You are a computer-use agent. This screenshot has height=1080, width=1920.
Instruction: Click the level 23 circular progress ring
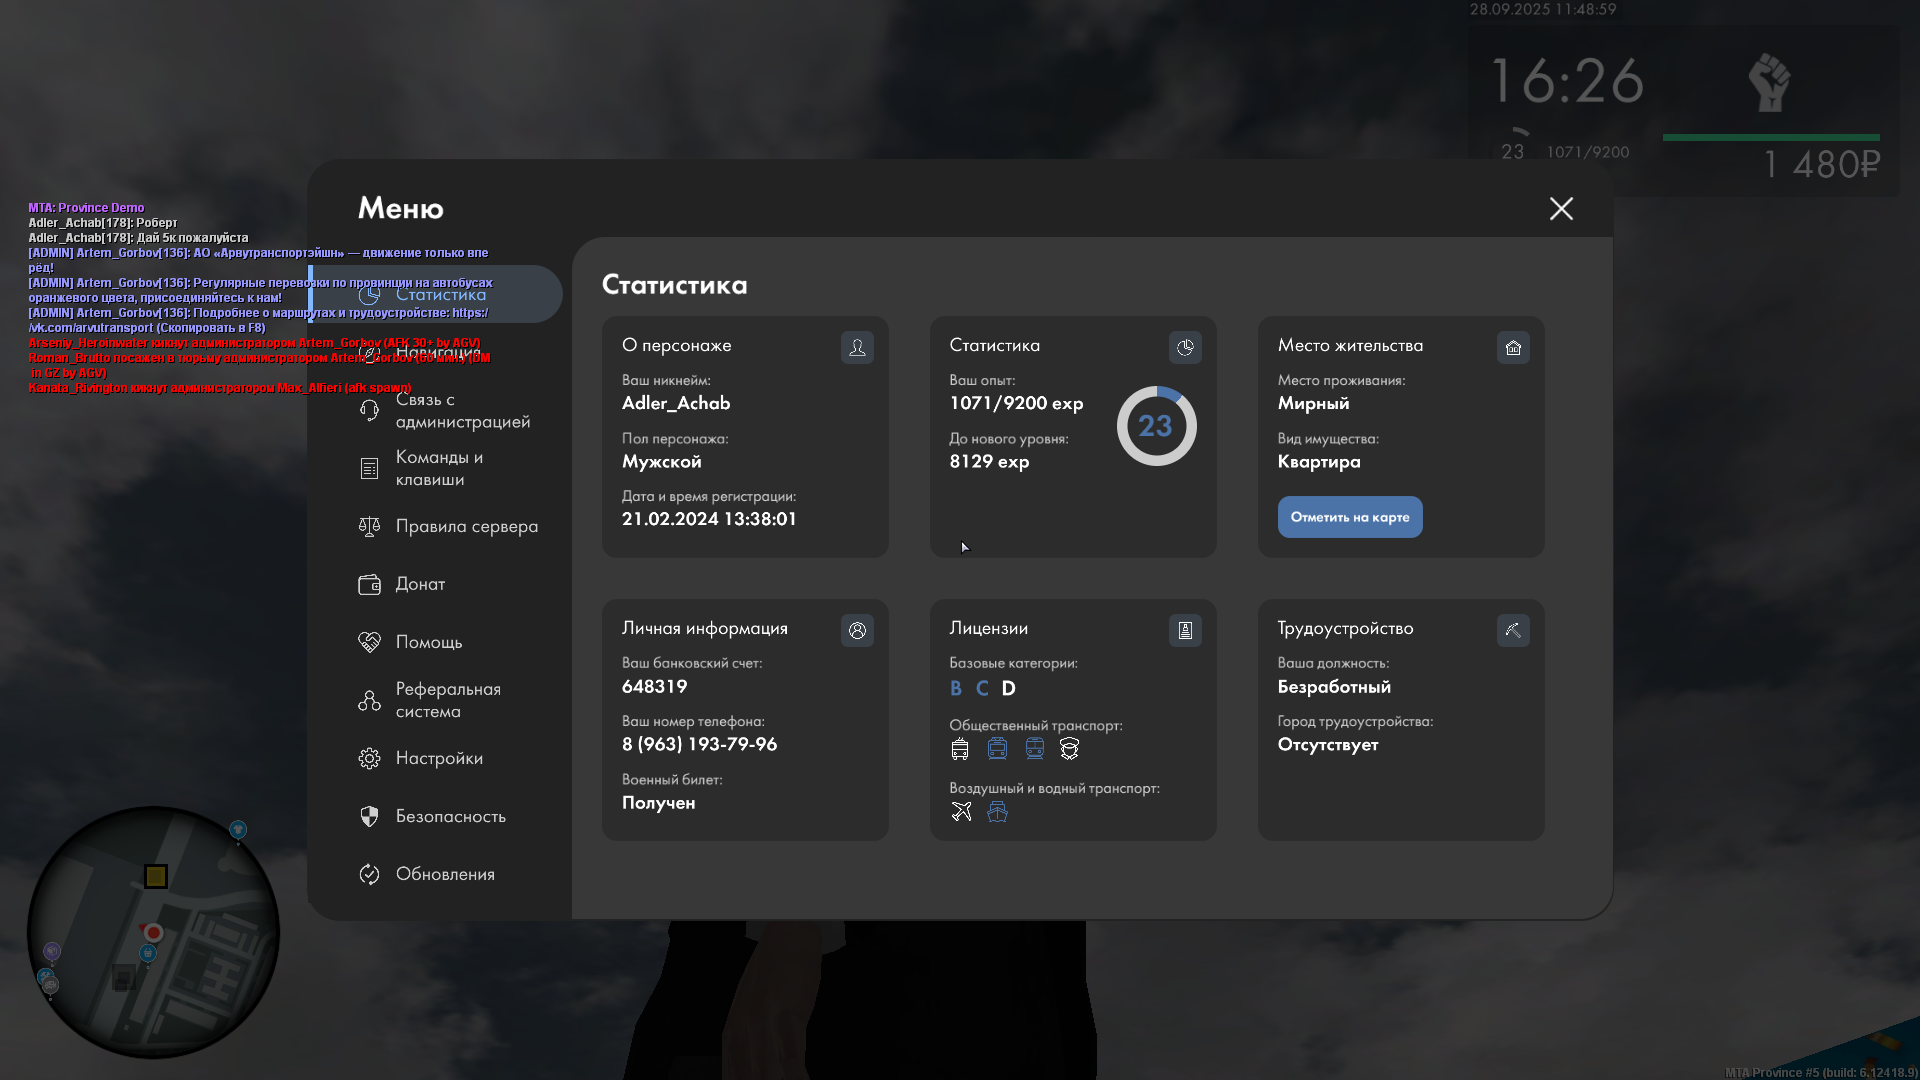[x=1156, y=426]
